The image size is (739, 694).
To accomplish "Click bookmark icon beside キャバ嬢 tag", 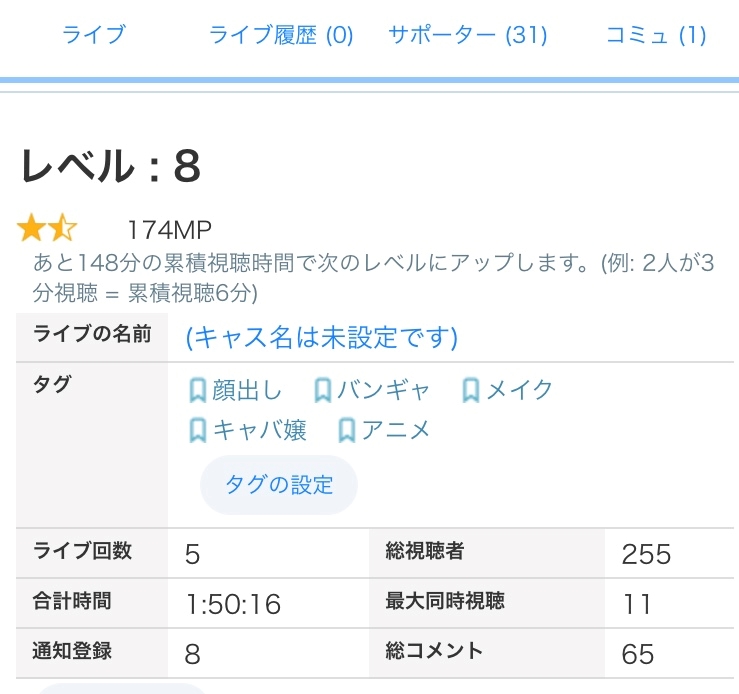I will (197, 431).
